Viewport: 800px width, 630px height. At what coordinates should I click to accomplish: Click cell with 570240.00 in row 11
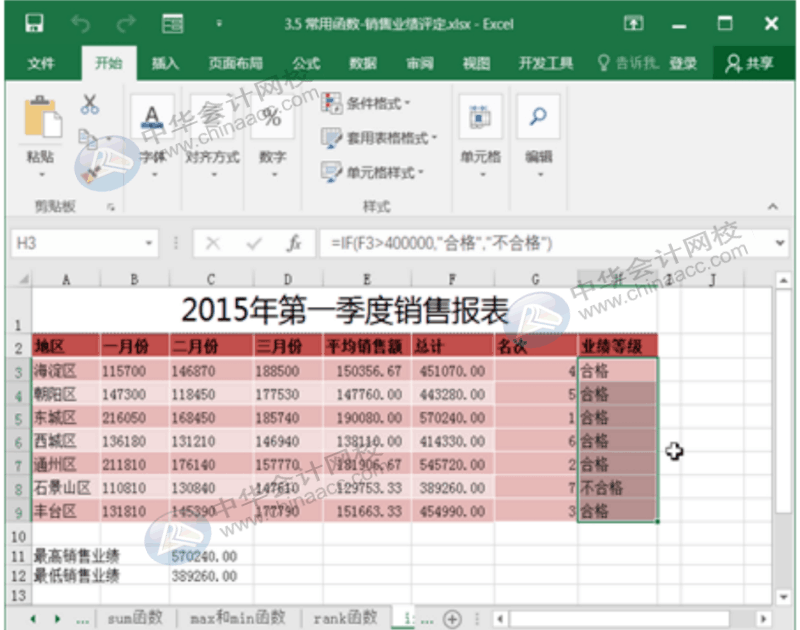tap(211, 556)
